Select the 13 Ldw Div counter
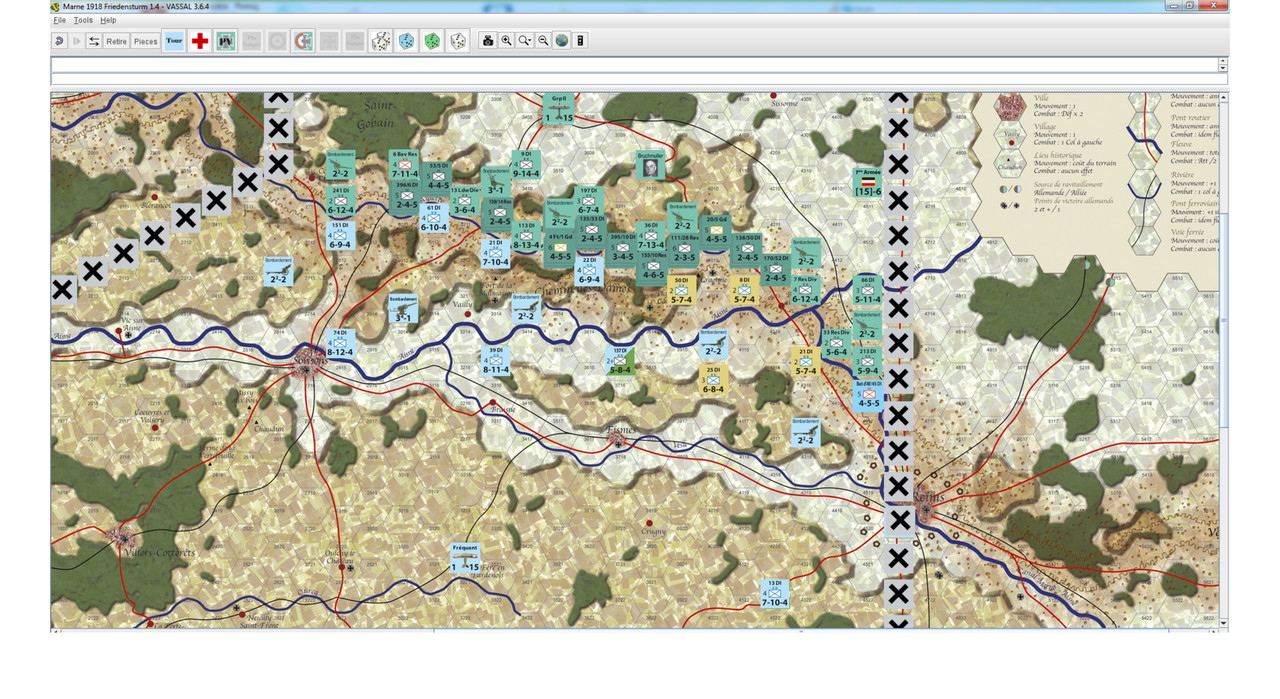The width and height of the screenshot is (1280, 699). click(465, 201)
